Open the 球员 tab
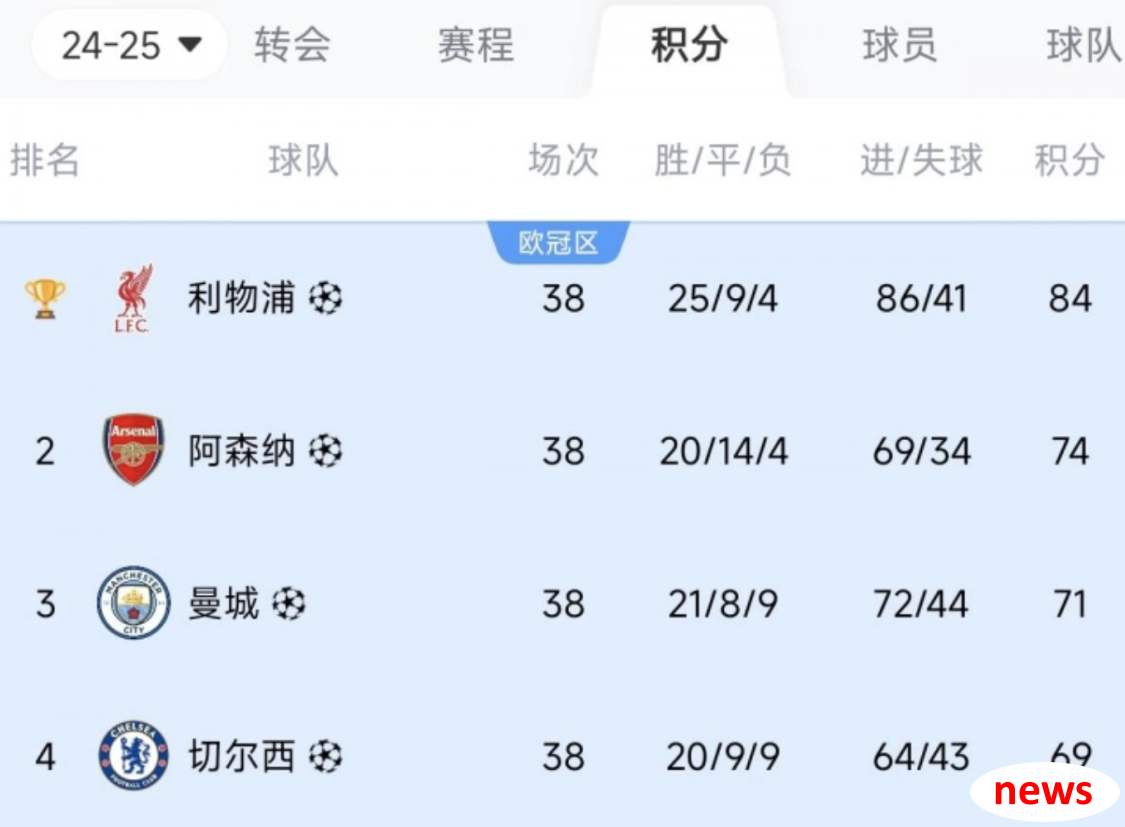Screen dimensions: 1125x827 (900, 45)
